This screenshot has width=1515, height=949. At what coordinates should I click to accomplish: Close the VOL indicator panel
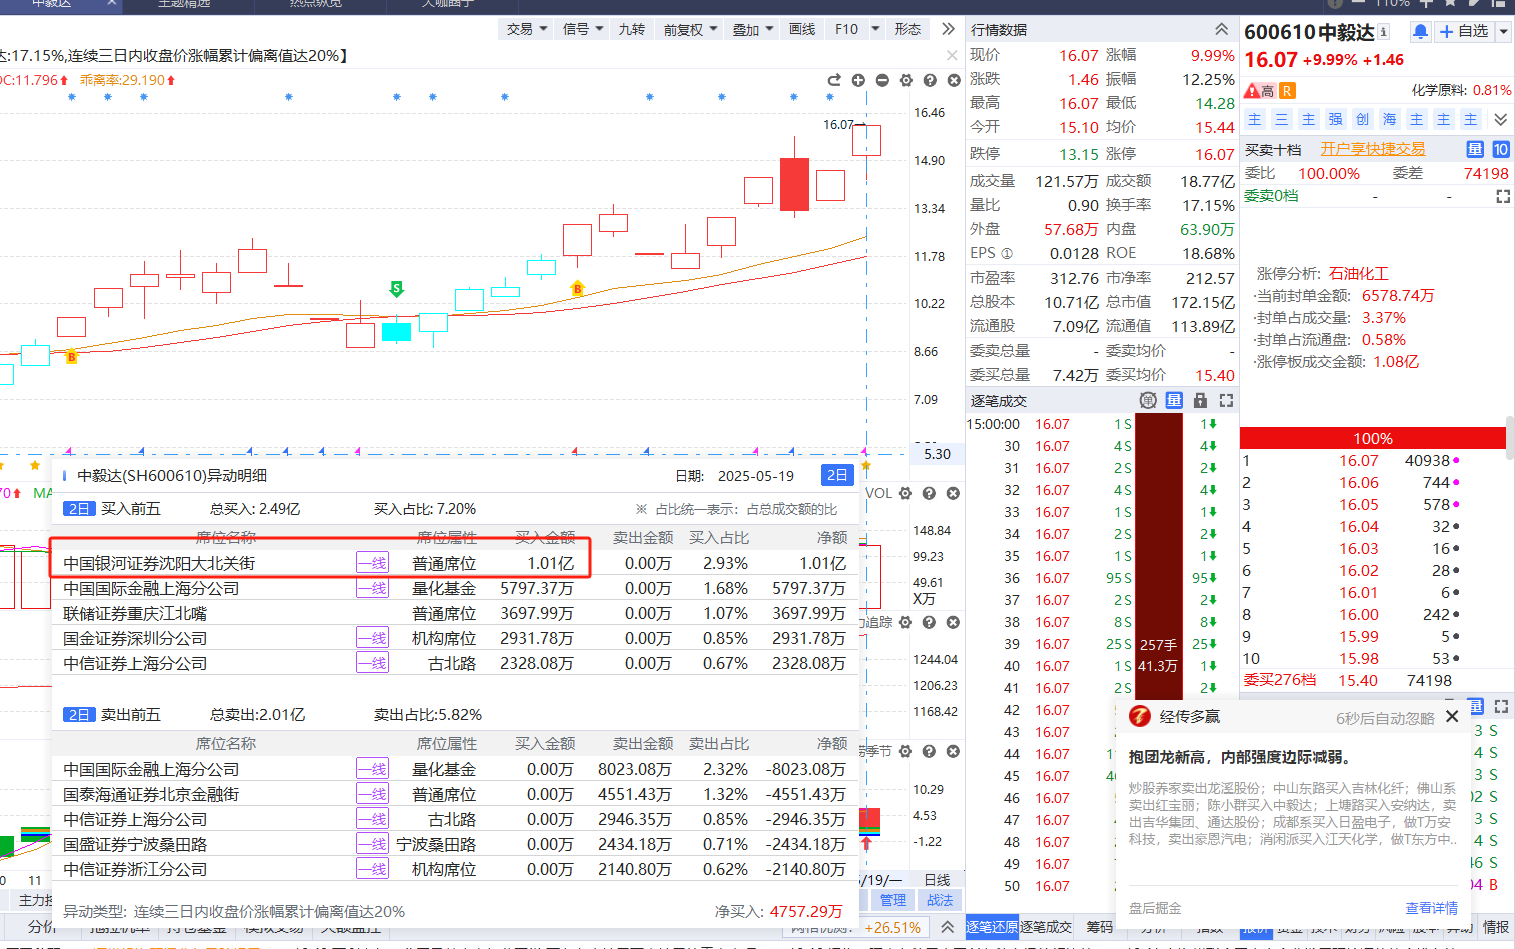[x=953, y=493]
